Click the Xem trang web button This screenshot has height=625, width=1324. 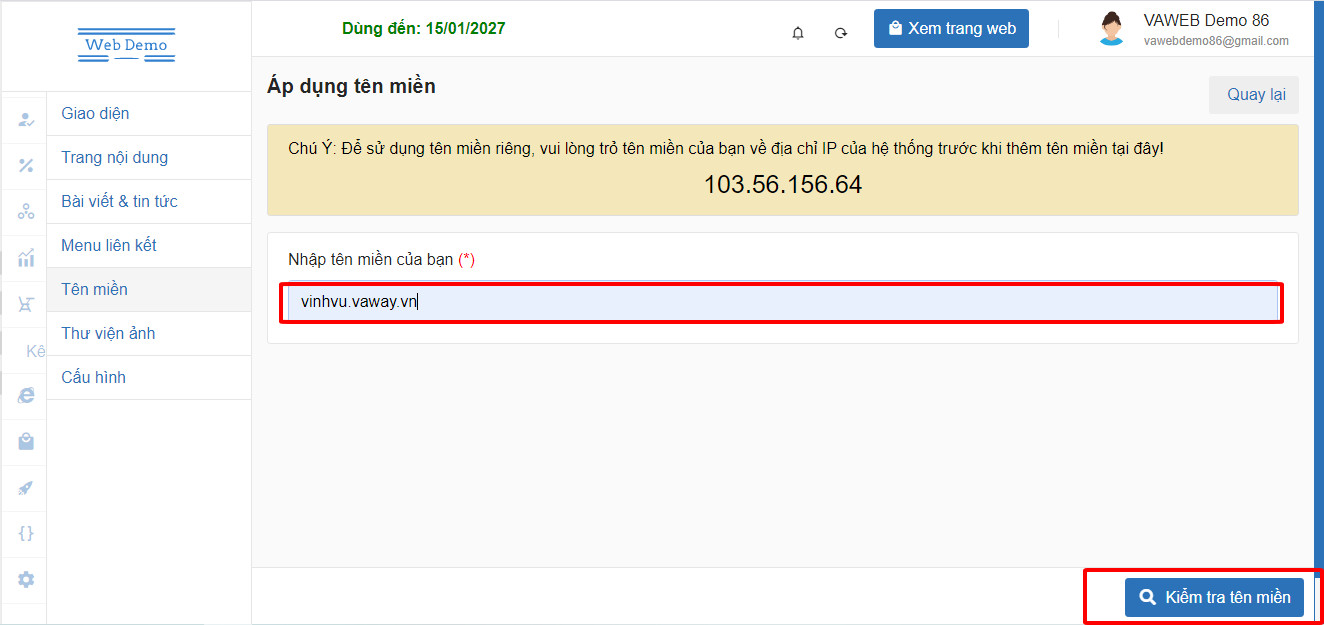(950, 29)
